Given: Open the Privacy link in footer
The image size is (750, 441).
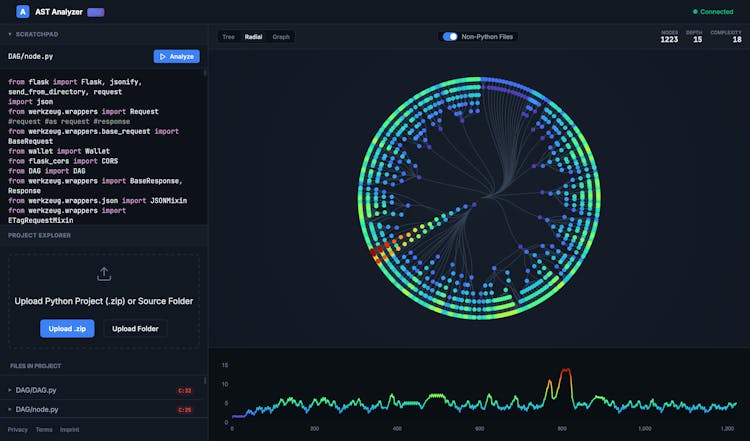Looking at the screenshot, I should pyautogui.click(x=17, y=429).
